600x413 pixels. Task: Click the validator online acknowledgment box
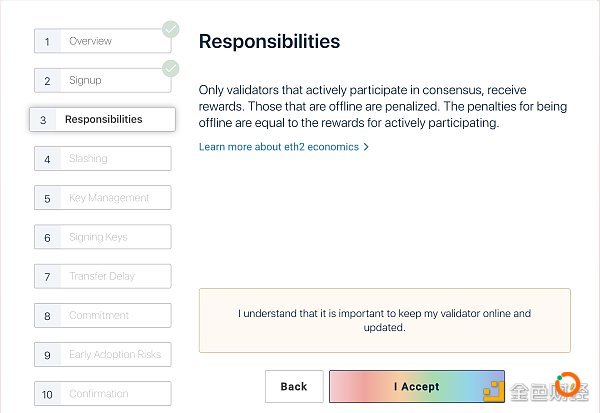pyautogui.click(x=385, y=320)
